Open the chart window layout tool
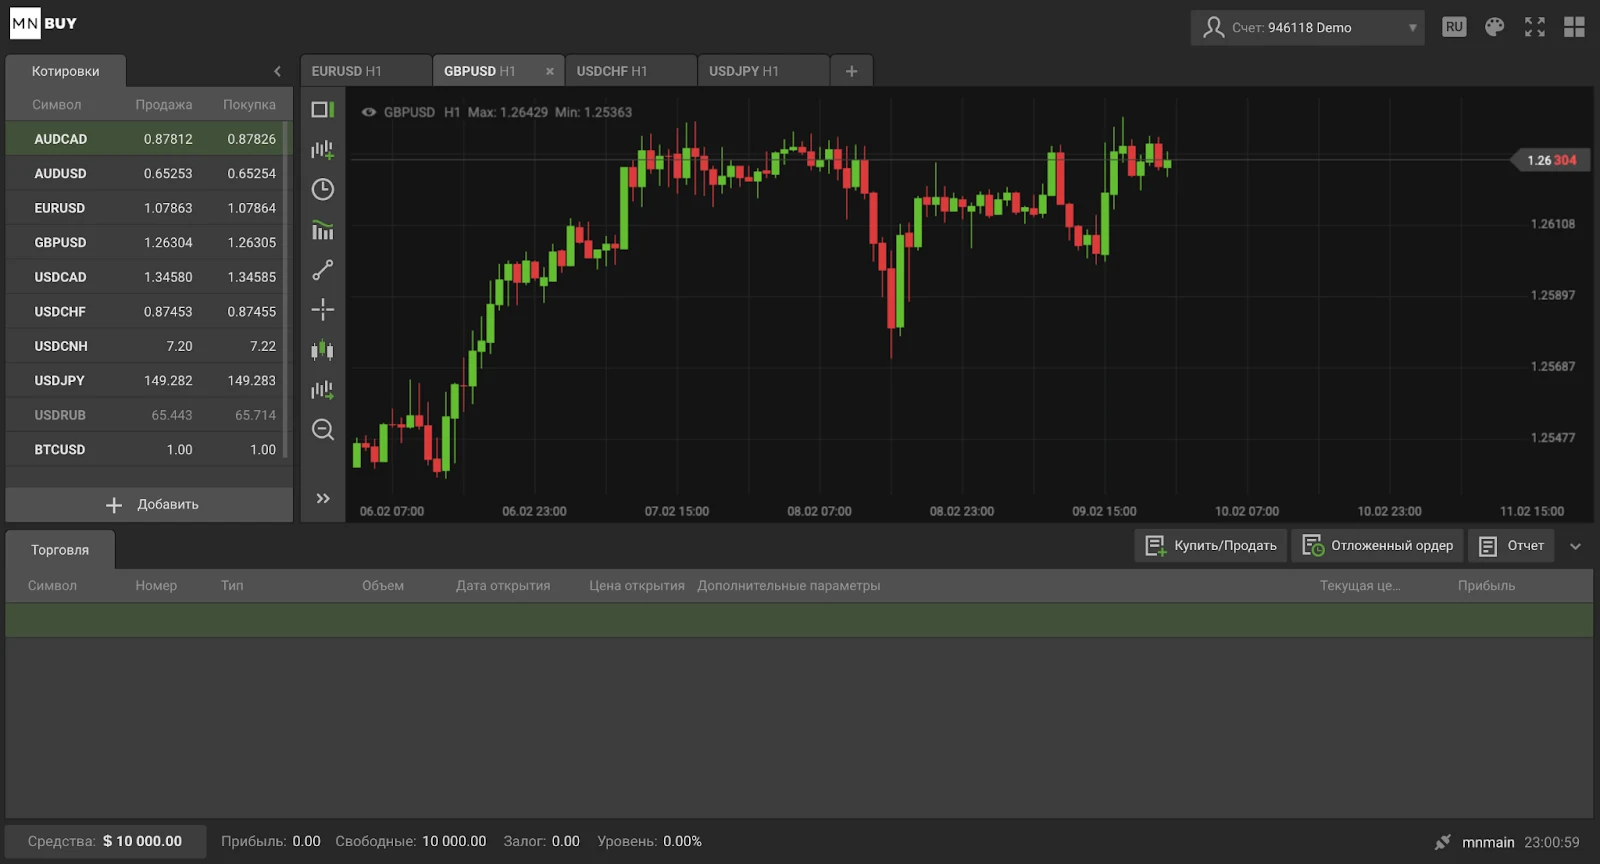The width and height of the screenshot is (1600, 864). click(322, 110)
